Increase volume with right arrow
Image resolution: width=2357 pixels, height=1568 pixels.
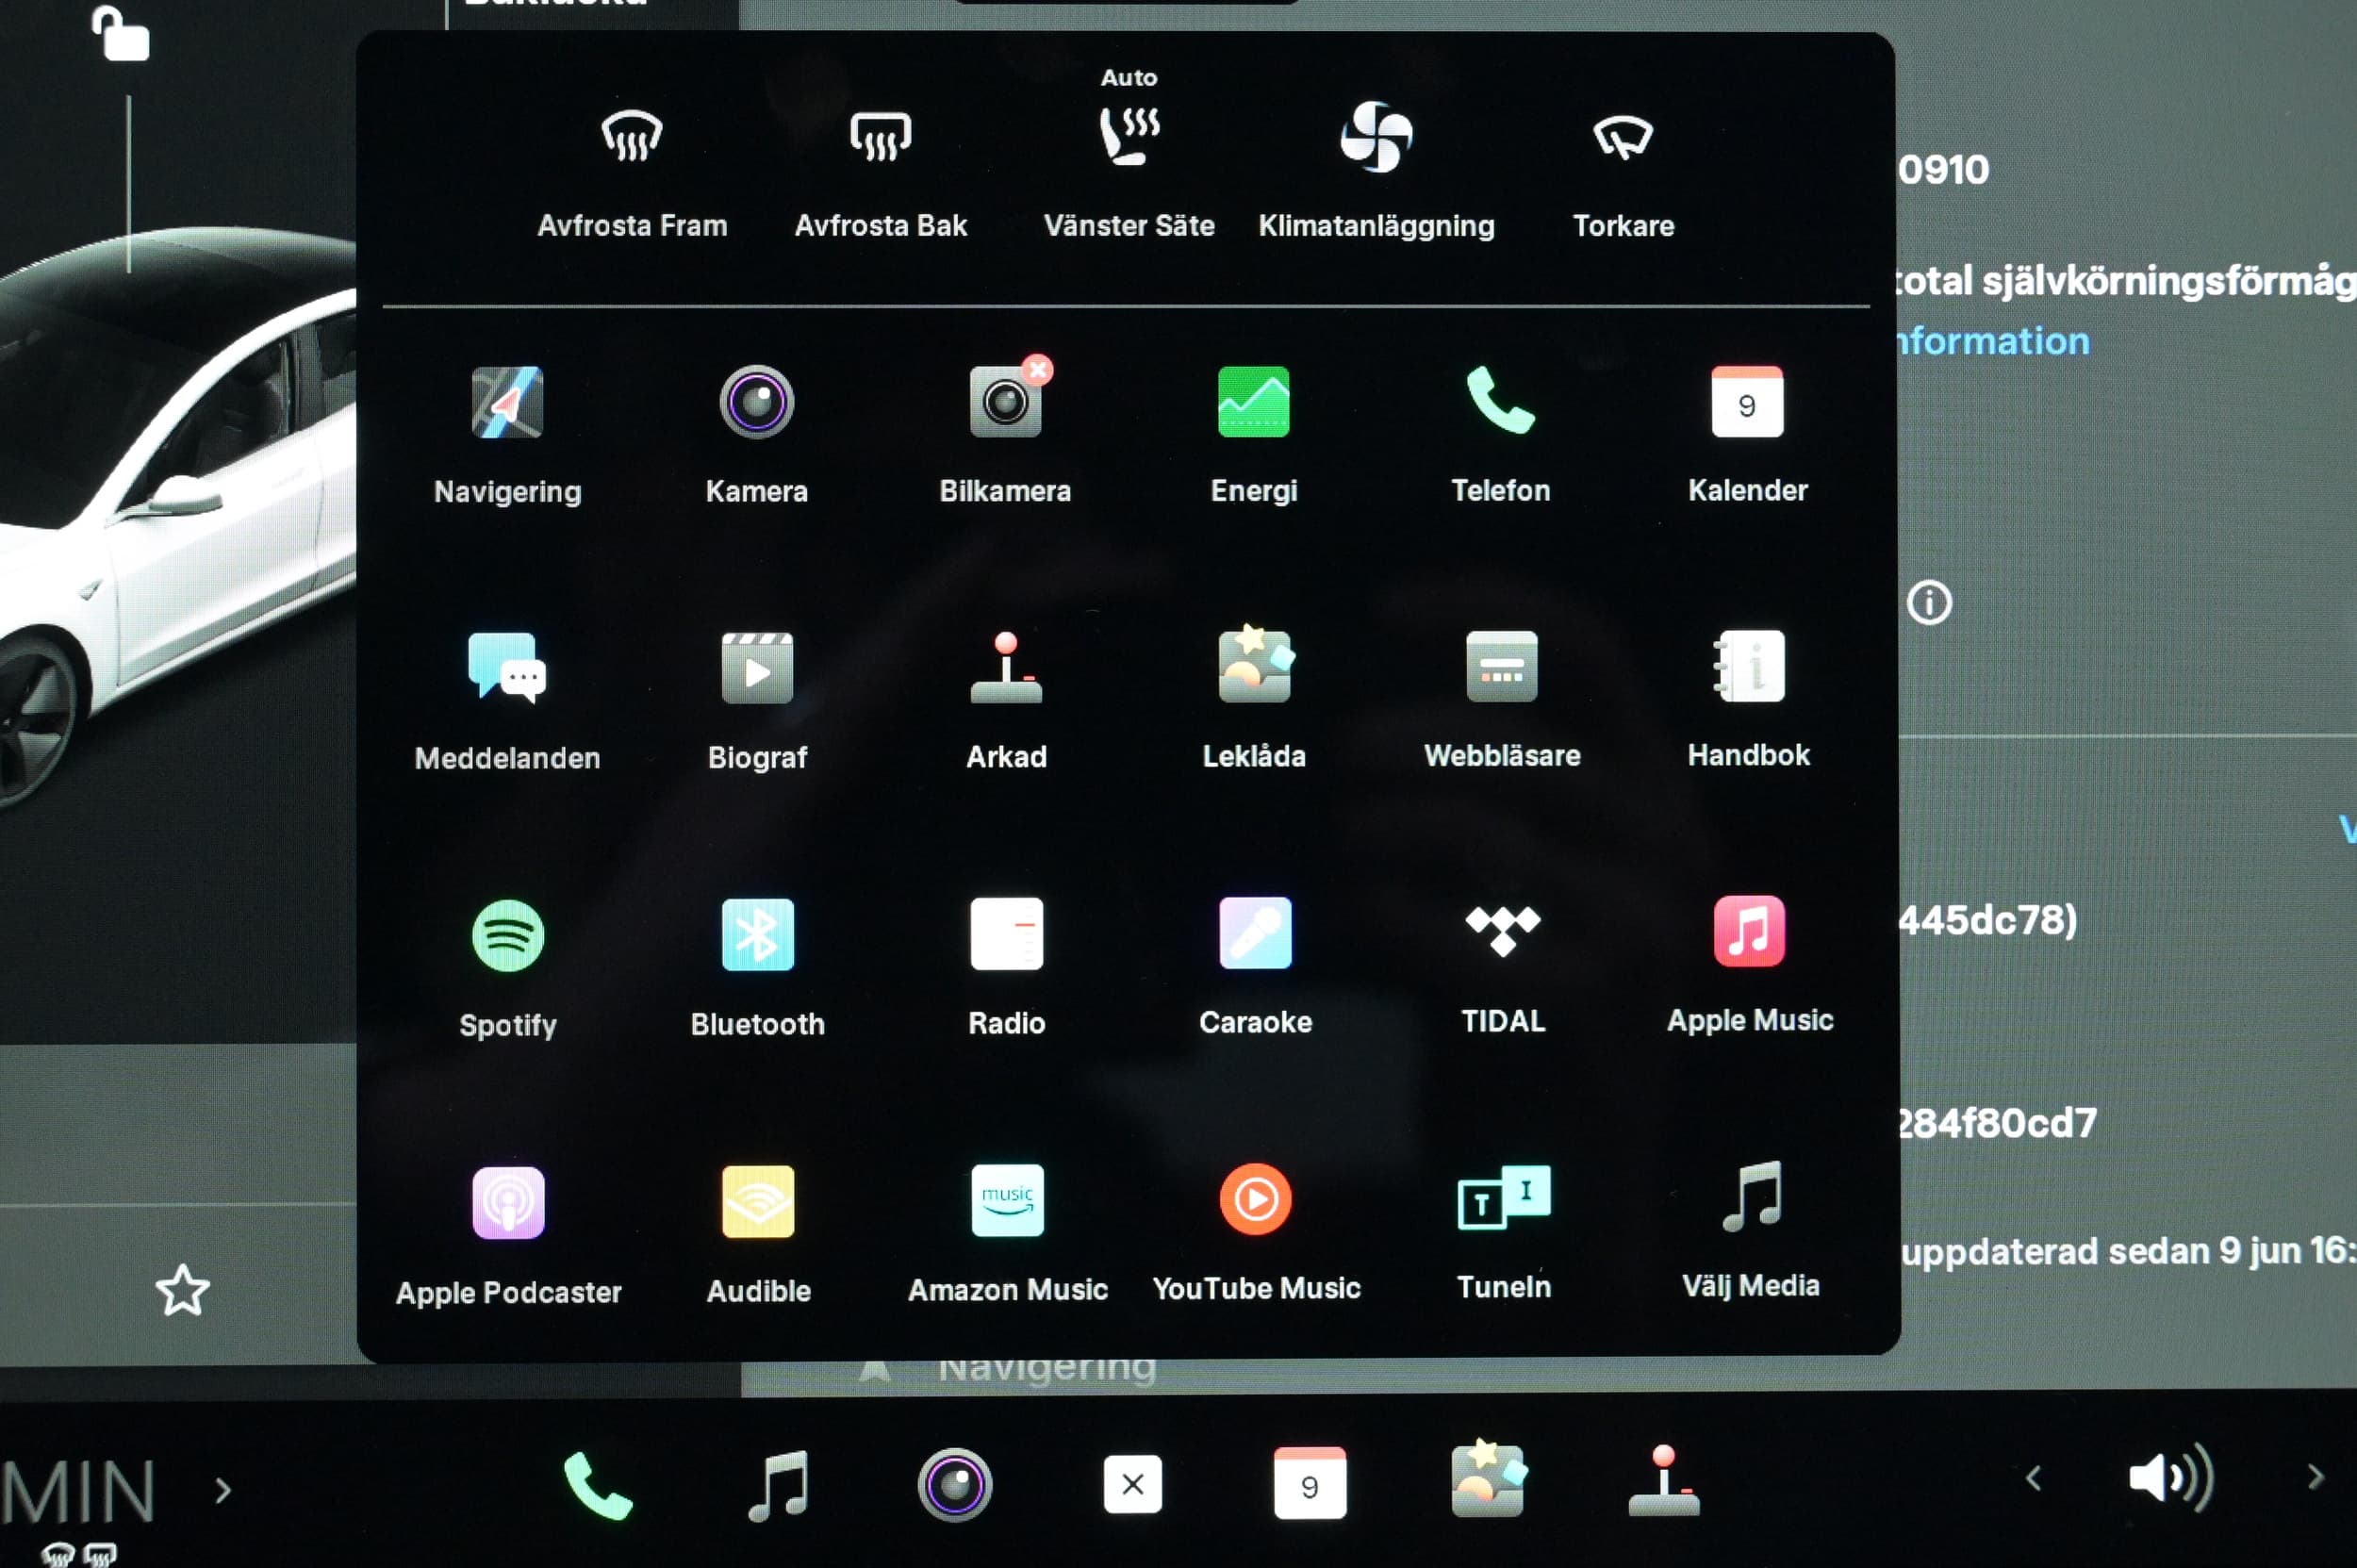click(2315, 1477)
